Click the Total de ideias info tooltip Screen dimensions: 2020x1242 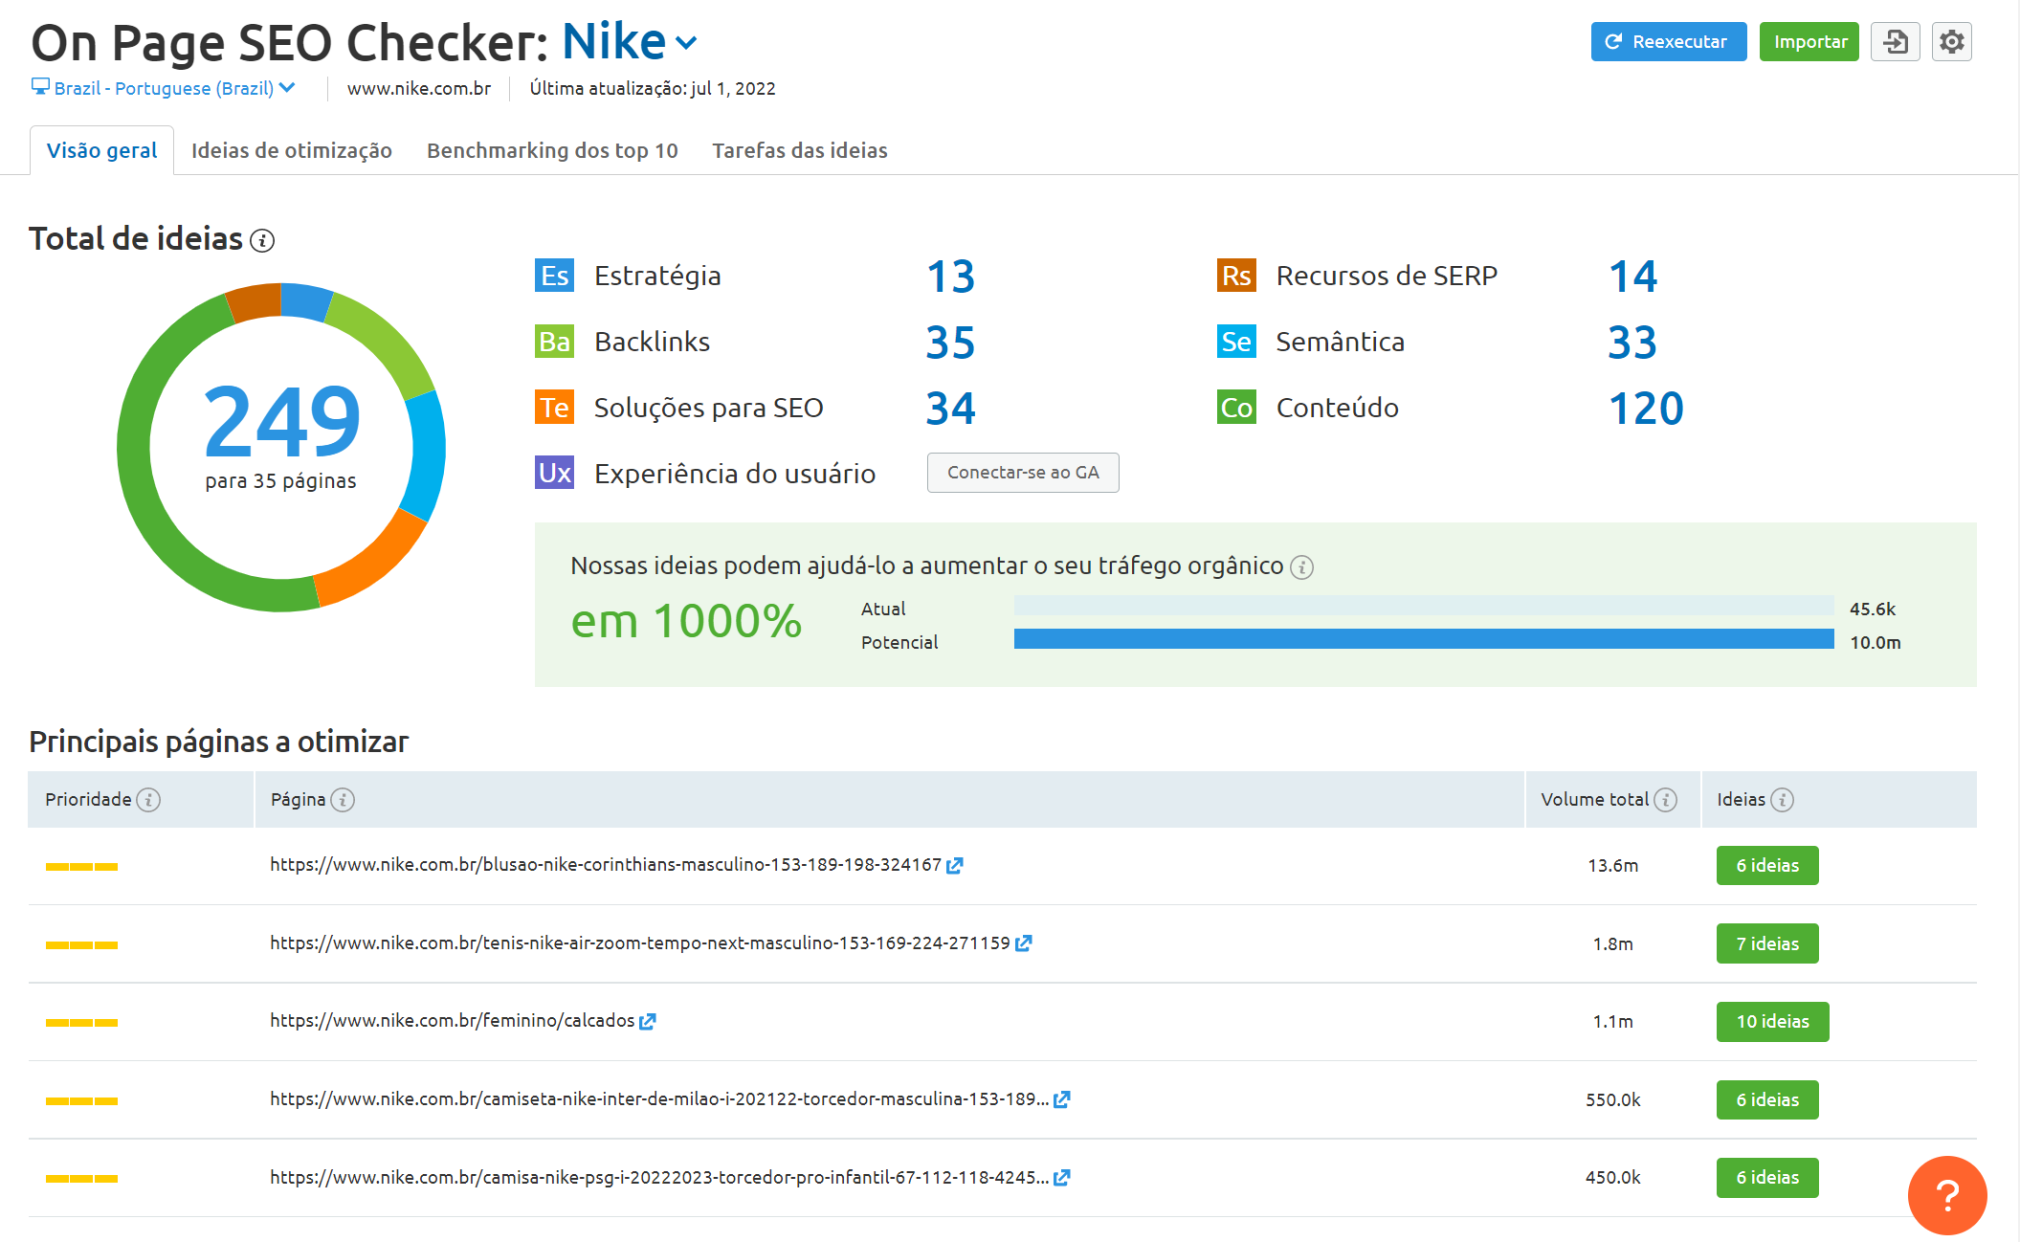point(263,241)
